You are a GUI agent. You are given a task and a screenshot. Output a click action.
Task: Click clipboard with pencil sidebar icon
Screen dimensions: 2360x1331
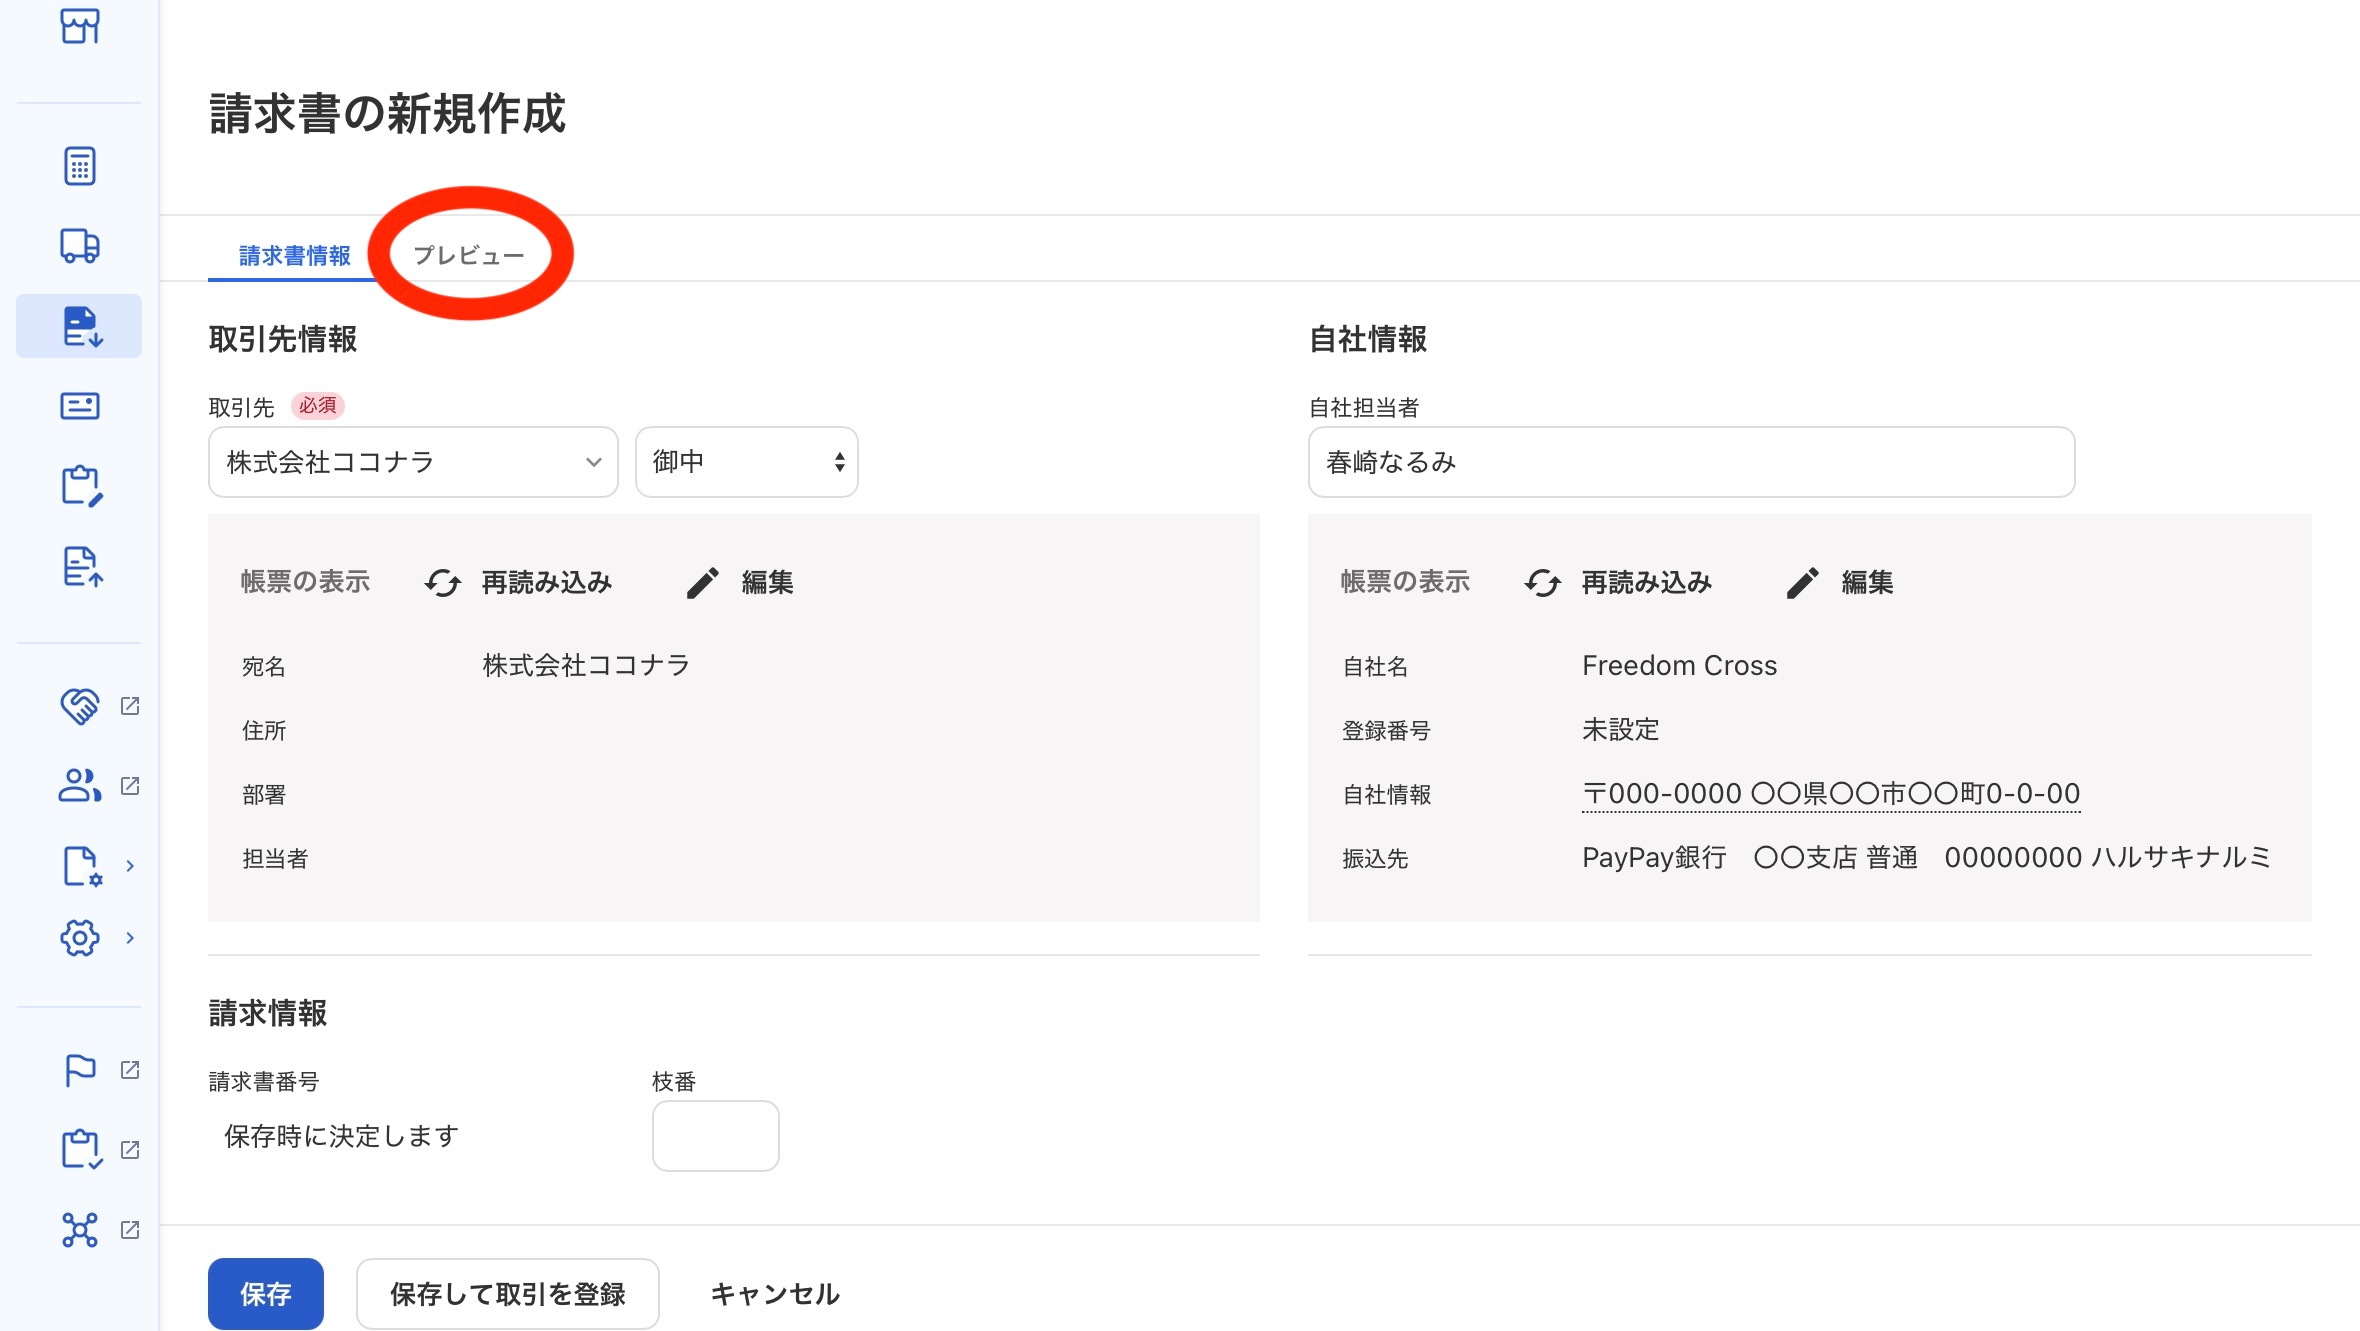(x=80, y=486)
